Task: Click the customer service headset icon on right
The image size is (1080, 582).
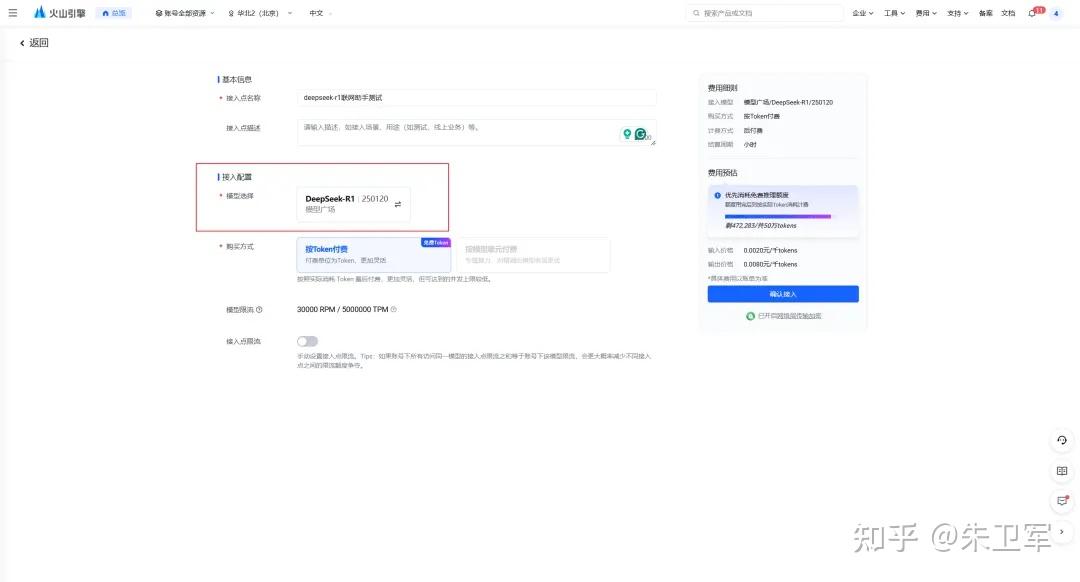Action: (1062, 440)
